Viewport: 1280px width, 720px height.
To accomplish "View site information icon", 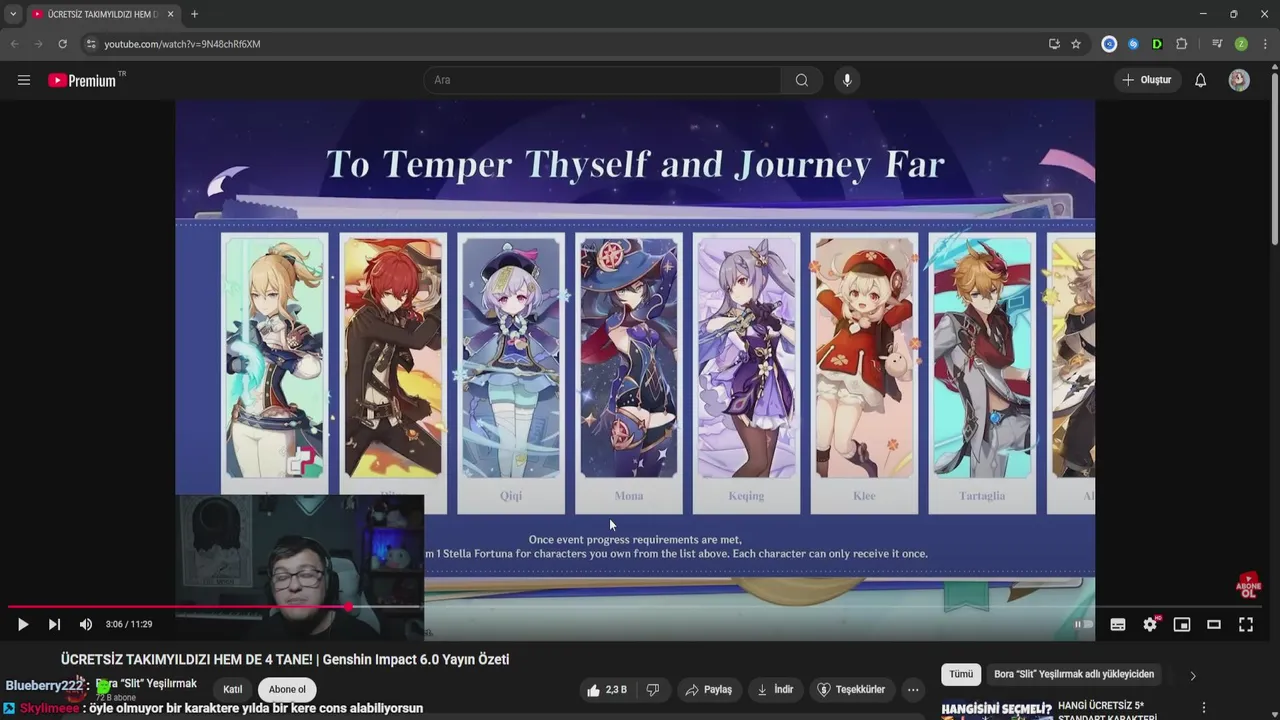I will [90, 44].
